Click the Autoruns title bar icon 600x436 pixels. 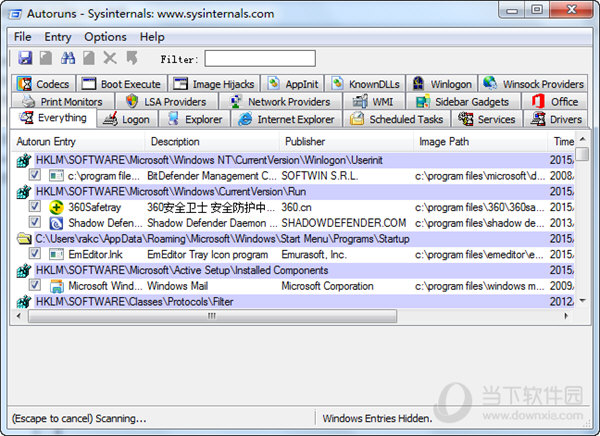click(x=16, y=14)
